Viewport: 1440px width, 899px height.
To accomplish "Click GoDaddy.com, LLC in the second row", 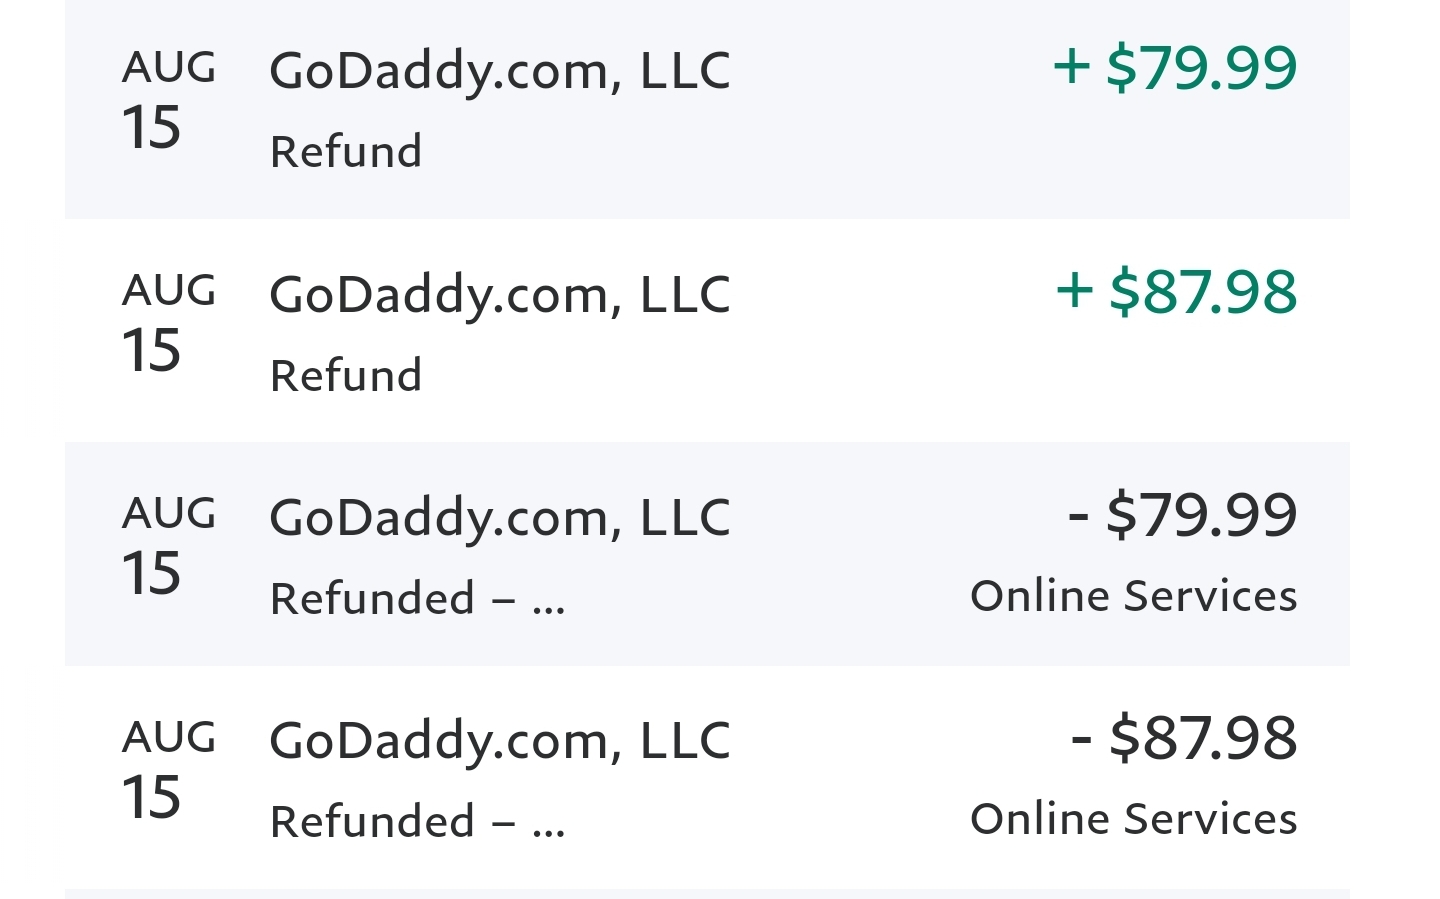I will (498, 293).
